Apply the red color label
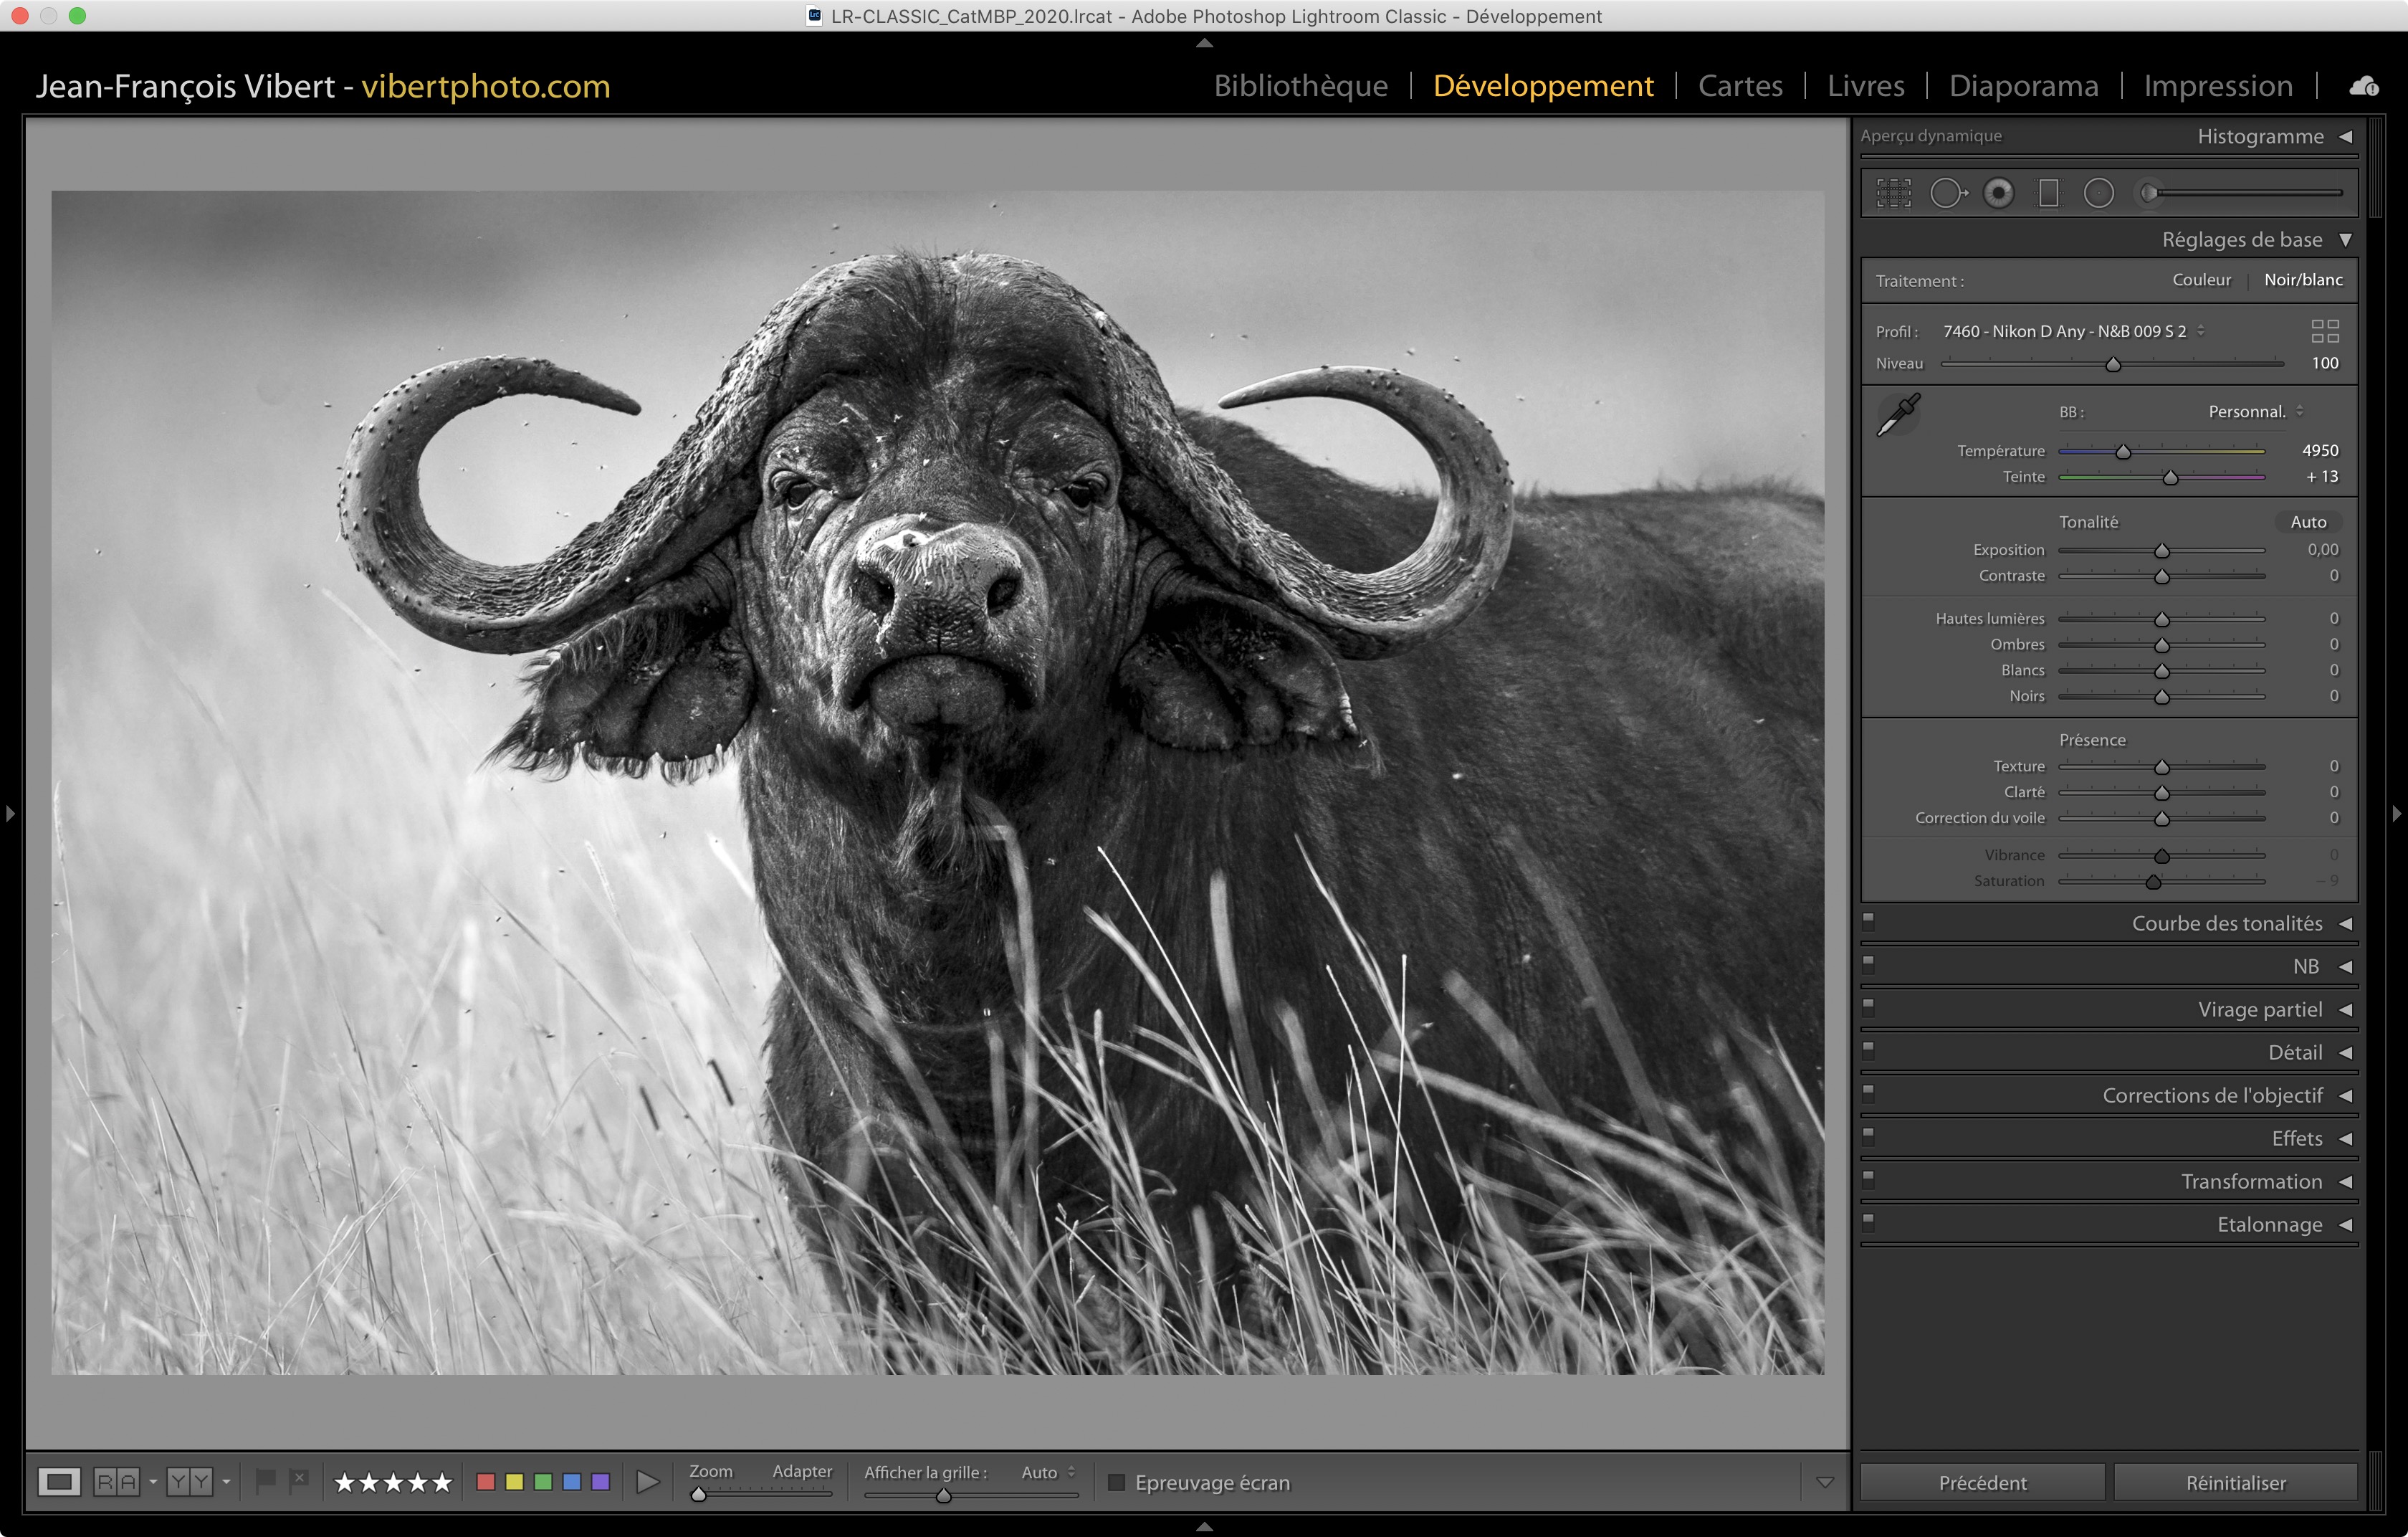 point(486,1482)
